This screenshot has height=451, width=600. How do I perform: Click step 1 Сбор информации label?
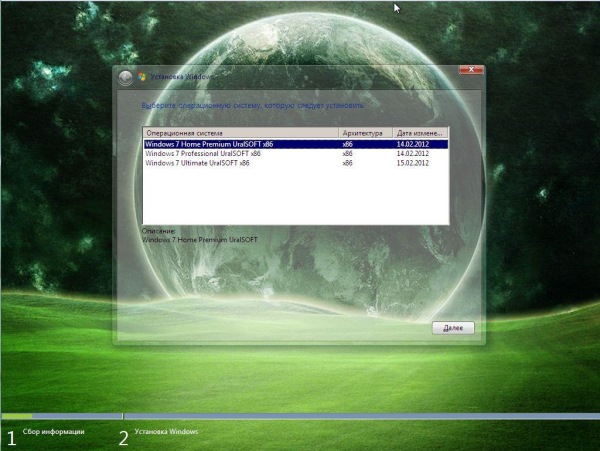[54, 432]
